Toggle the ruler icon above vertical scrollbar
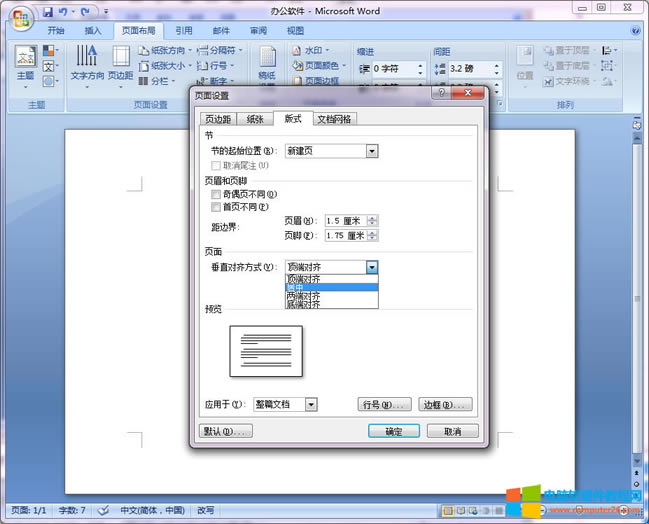 click(x=637, y=124)
